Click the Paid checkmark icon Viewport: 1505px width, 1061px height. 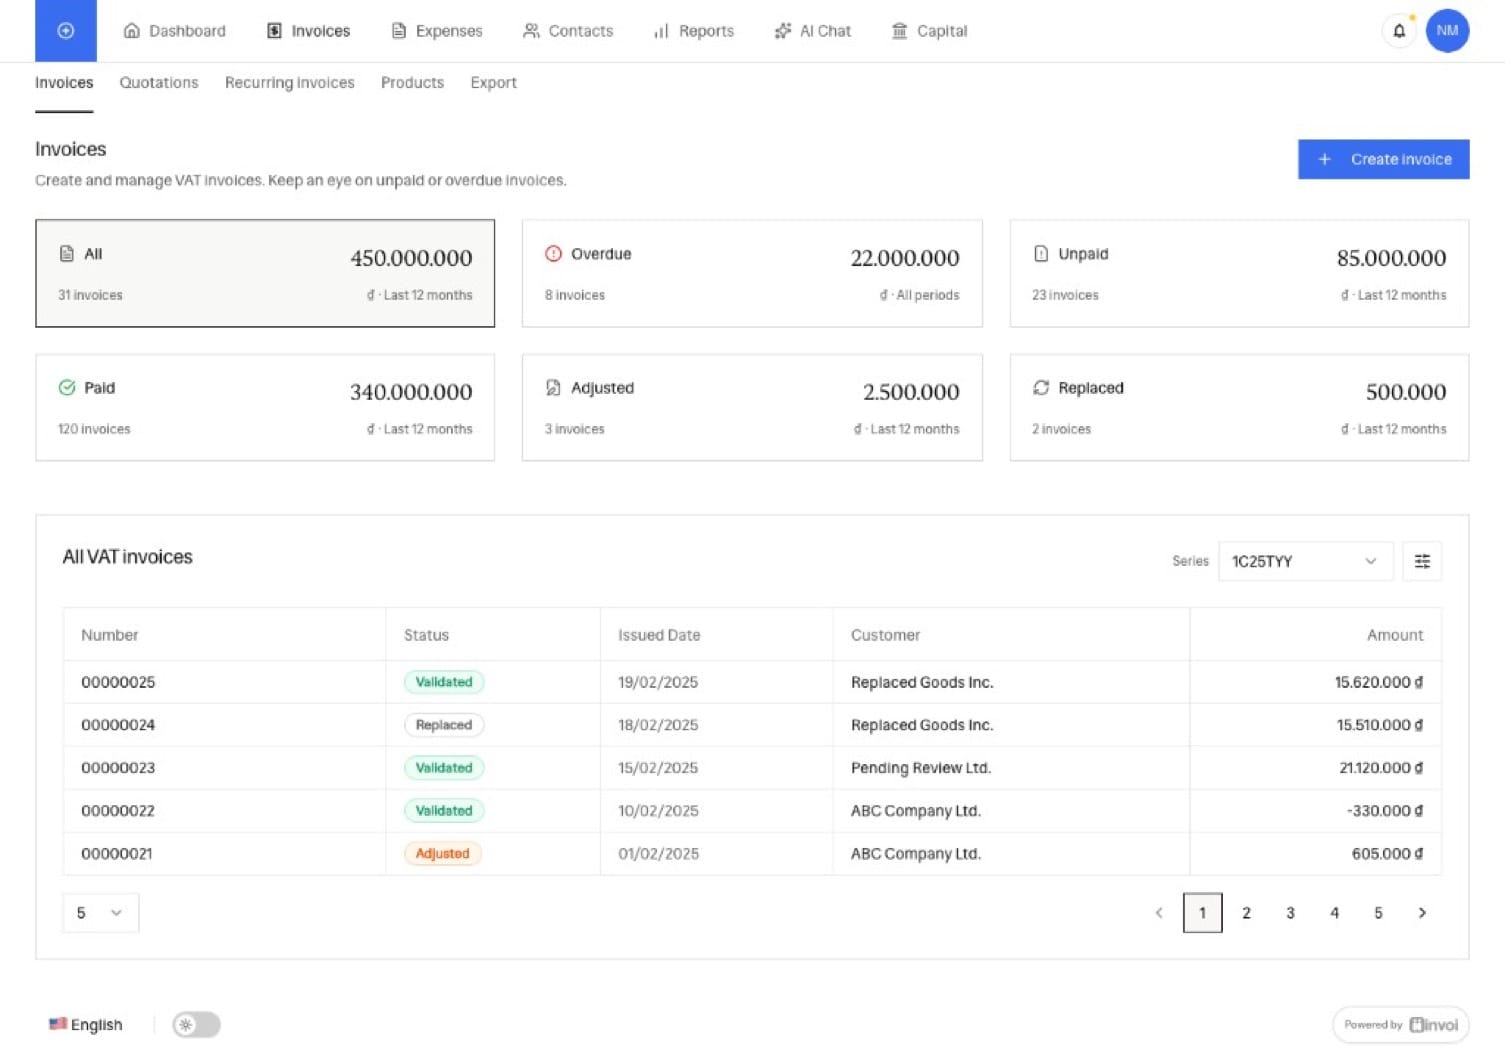point(67,388)
